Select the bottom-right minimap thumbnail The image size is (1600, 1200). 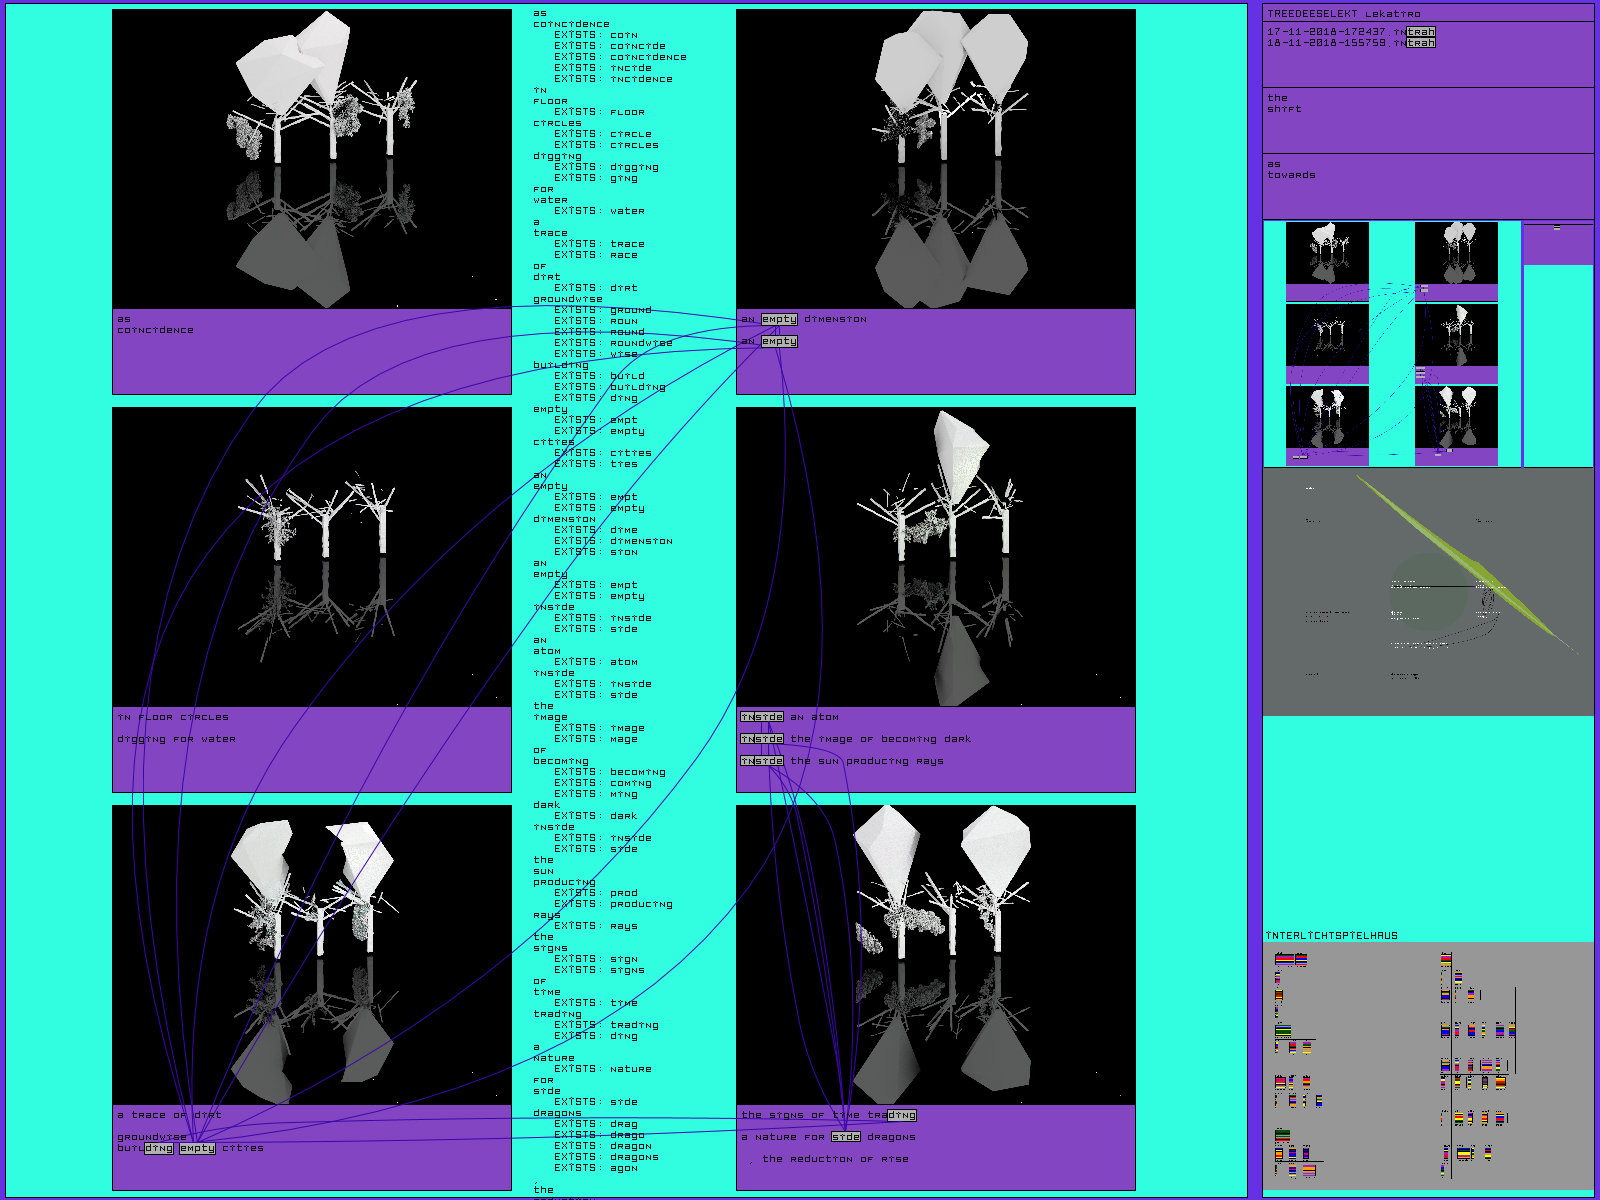coord(1456,417)
